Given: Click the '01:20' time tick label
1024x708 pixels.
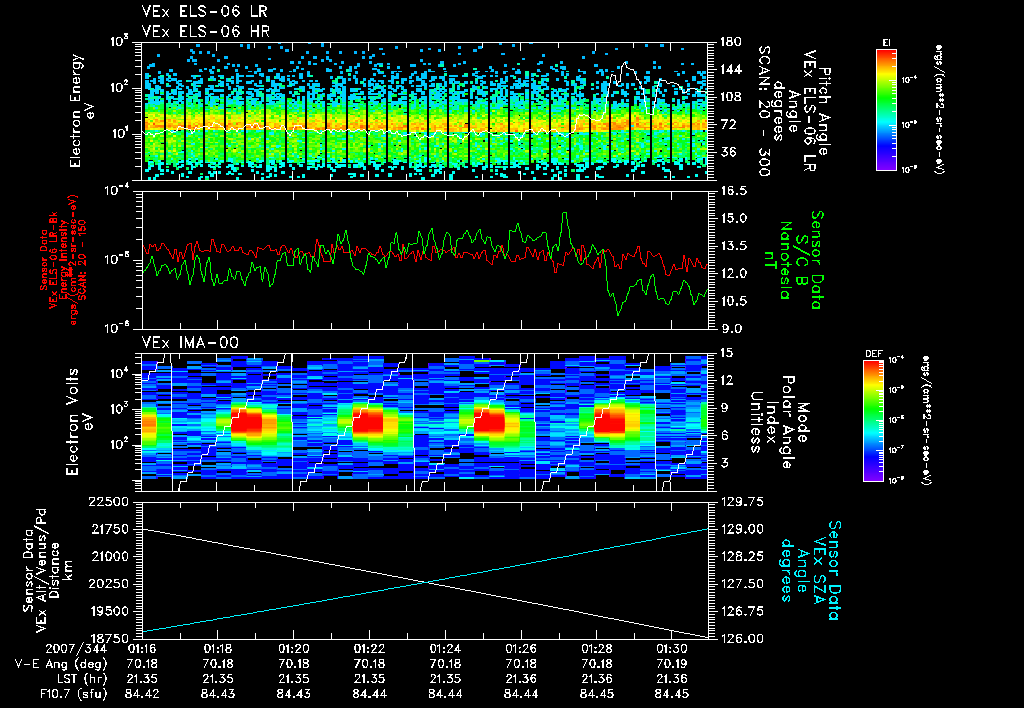Looking at the screenshot, I should [x=293, y=649].
